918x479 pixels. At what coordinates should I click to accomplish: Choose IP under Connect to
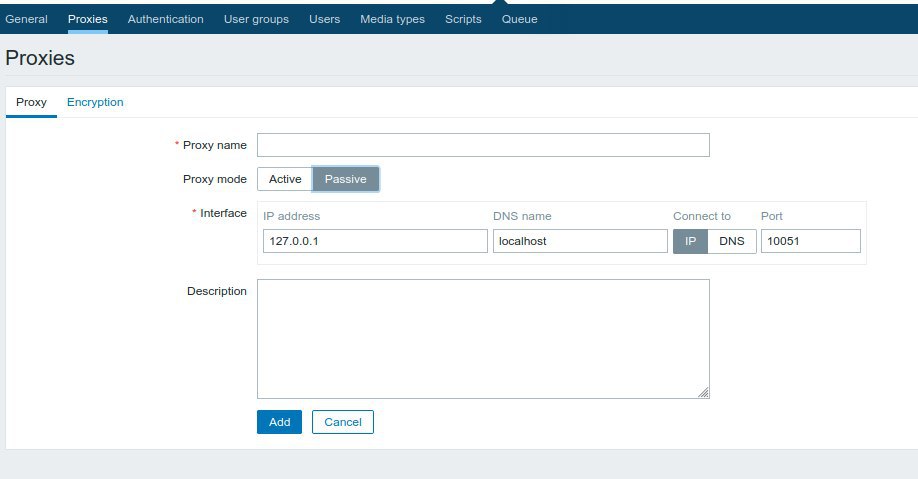690,241
